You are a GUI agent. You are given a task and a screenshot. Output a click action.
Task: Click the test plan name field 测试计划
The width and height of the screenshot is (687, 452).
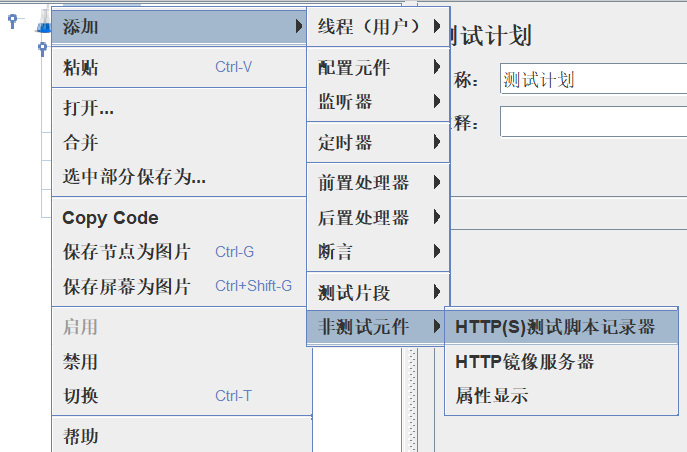point(593,79)
